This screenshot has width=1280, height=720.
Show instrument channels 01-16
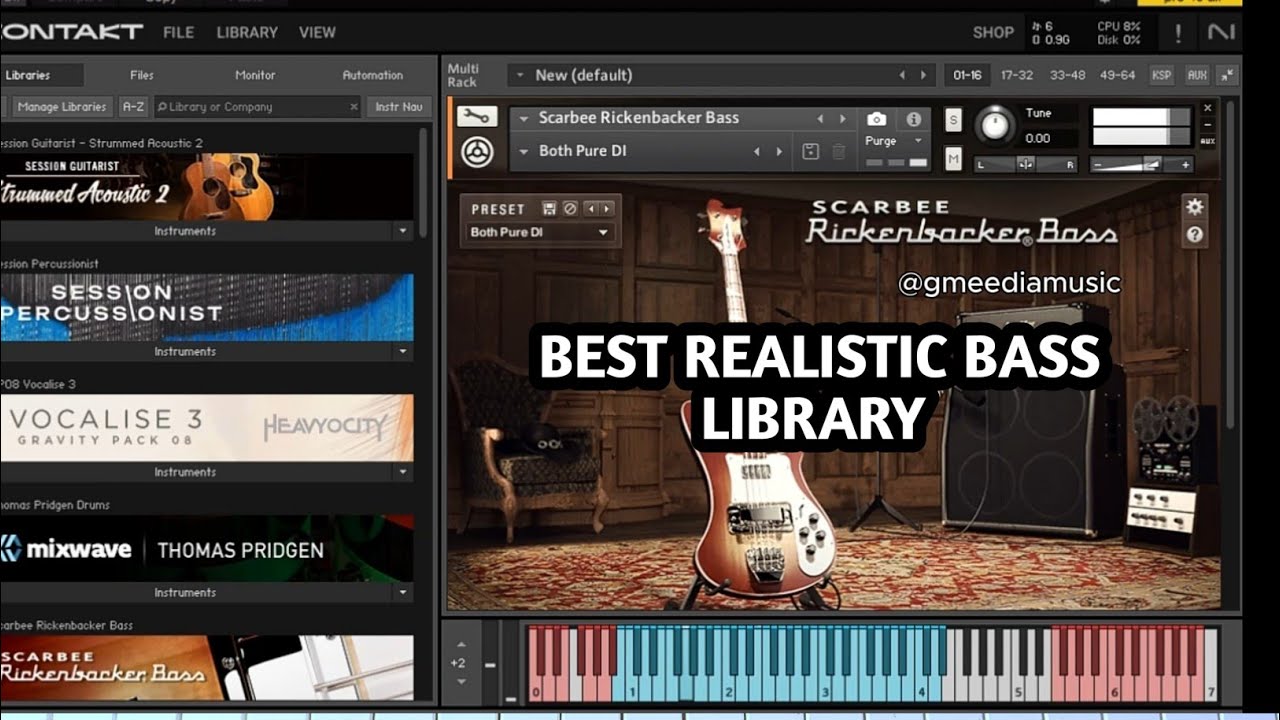pyautogui.click(x=967, y=75)
